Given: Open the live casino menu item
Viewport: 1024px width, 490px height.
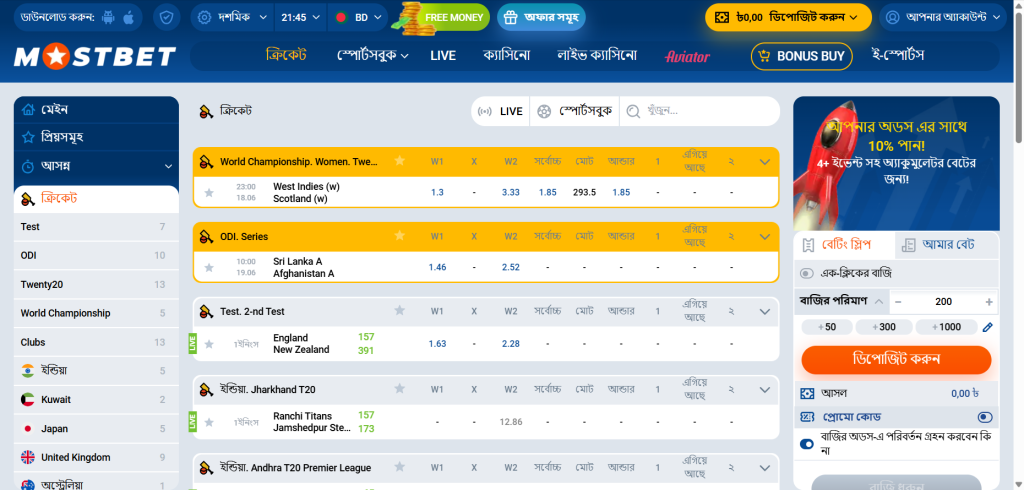Looking at the screenshot, I should (x=597, y=56).
